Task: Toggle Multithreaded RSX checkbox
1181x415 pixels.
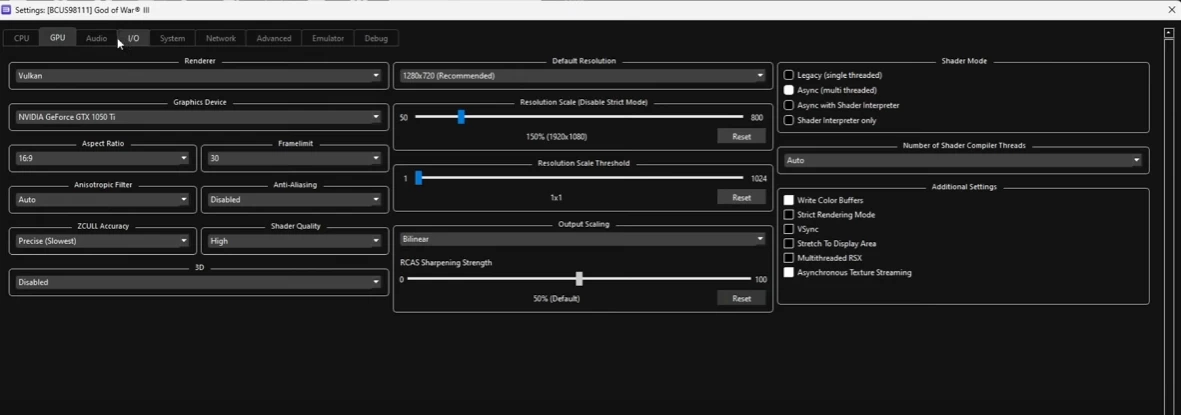Action: tap(789, 258)
